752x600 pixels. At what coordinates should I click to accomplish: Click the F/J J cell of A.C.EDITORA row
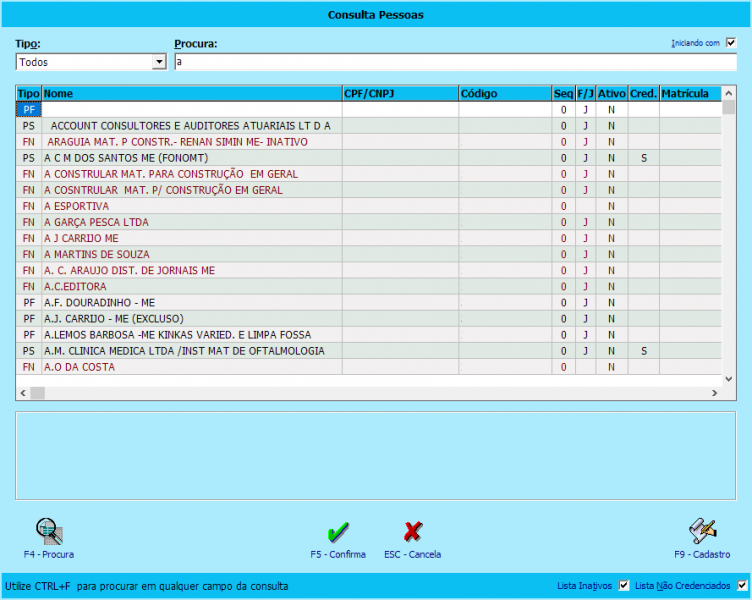click(x=586, y=286)
